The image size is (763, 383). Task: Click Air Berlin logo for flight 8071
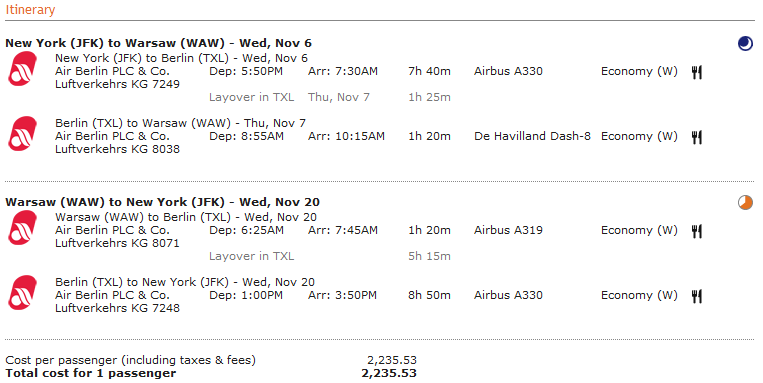(22, 228)
